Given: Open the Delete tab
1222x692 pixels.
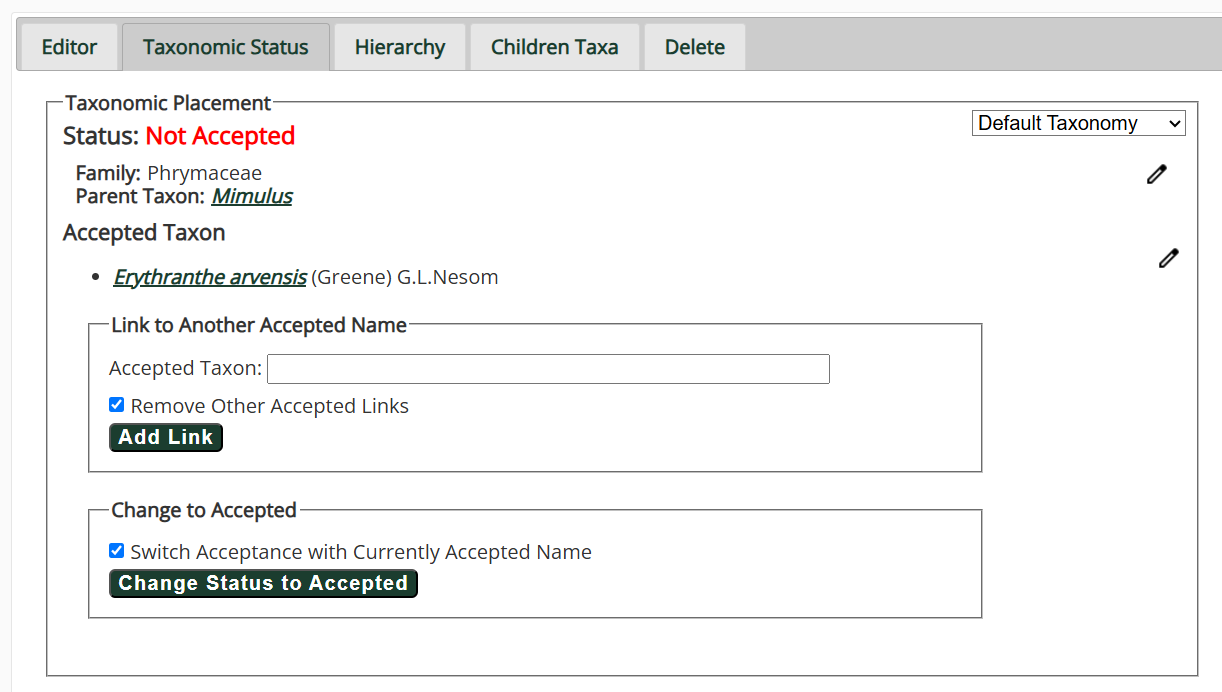Looking at the screenshot, I should pyautogui.click(x=695, y=47).
